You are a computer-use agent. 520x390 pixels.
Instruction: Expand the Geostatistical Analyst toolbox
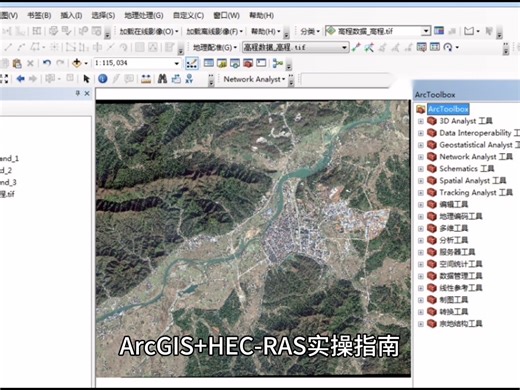click(421, 145)
